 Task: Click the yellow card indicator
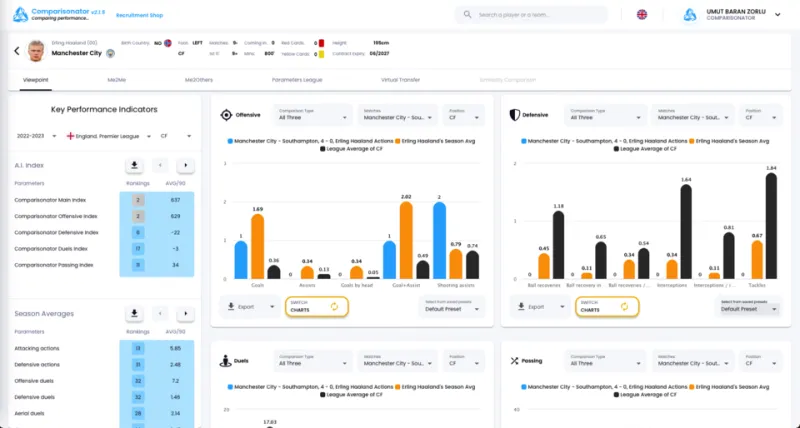coord(321,54)
